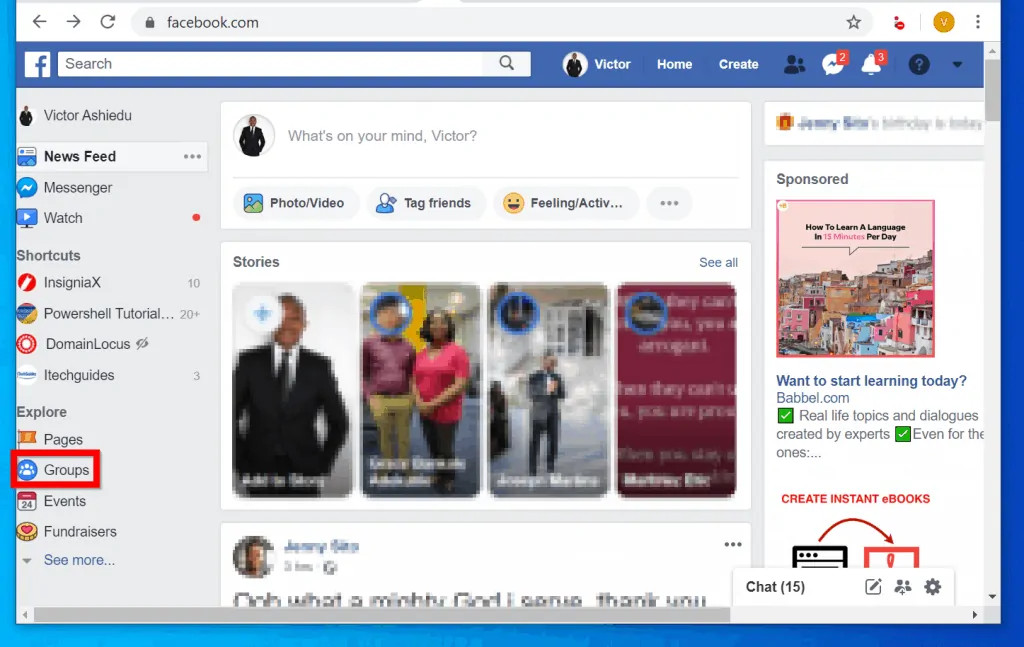This screenshot has width=1024, height=647.
Task: Open notifications via the bell icon
Action: click(872, 64)
